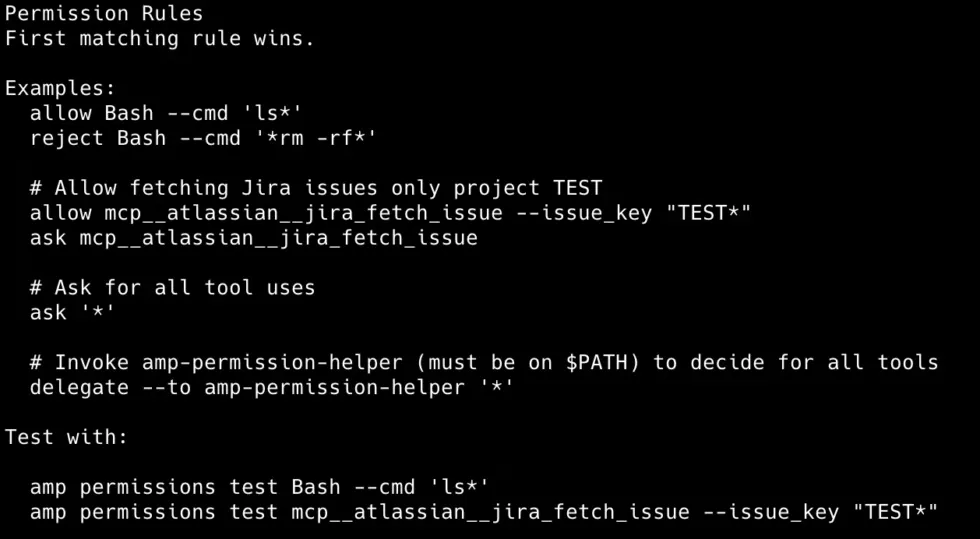Click the word "delegate" in the rules
Viewport: 980px width, 539px height.
pyautogui.click(x=79, y=387)
